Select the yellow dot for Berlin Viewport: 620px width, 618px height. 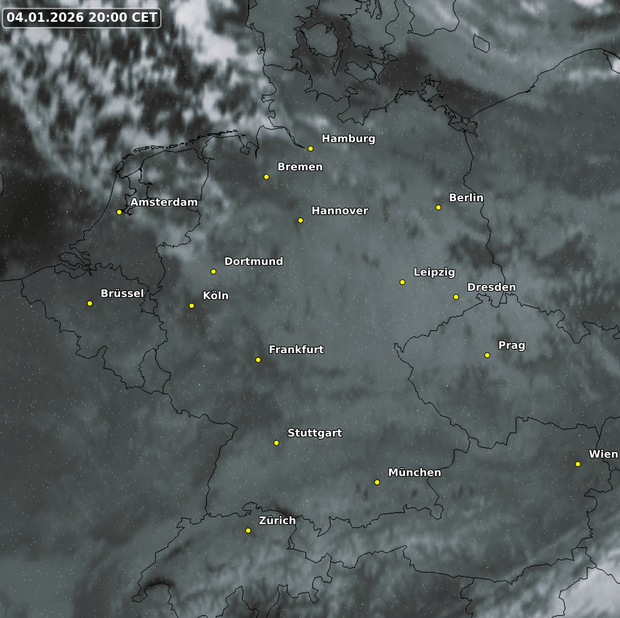(438, 207)
